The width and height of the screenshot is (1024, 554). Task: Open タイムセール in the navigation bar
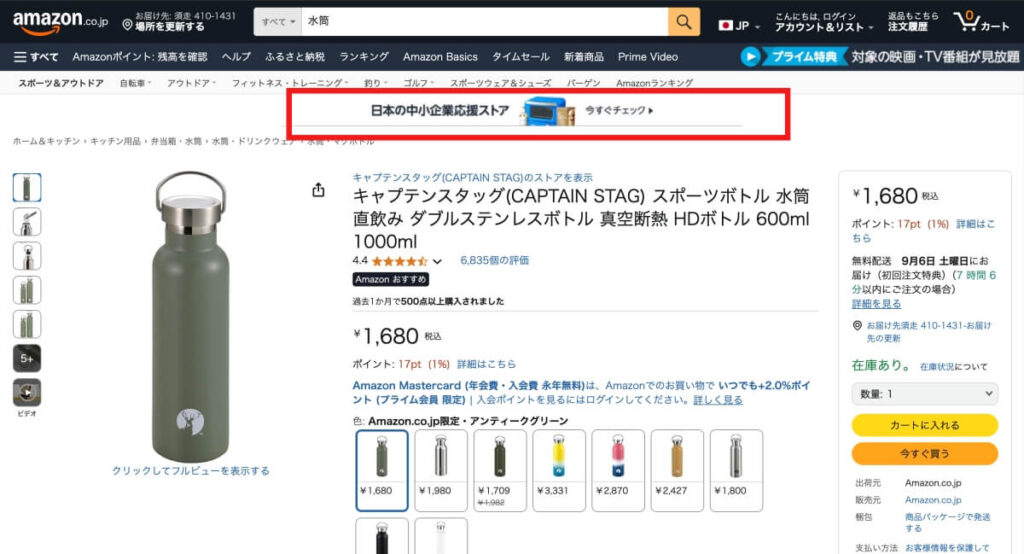(520, 57)
